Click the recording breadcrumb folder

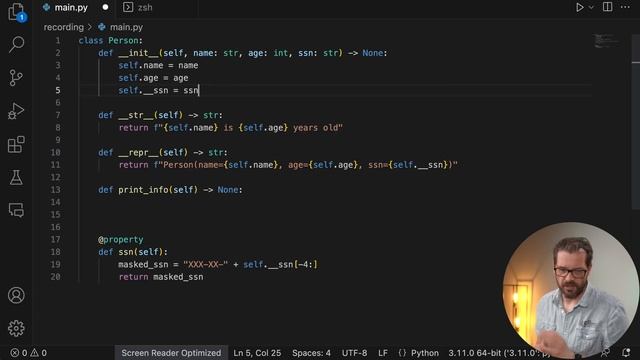coord(63,27)
